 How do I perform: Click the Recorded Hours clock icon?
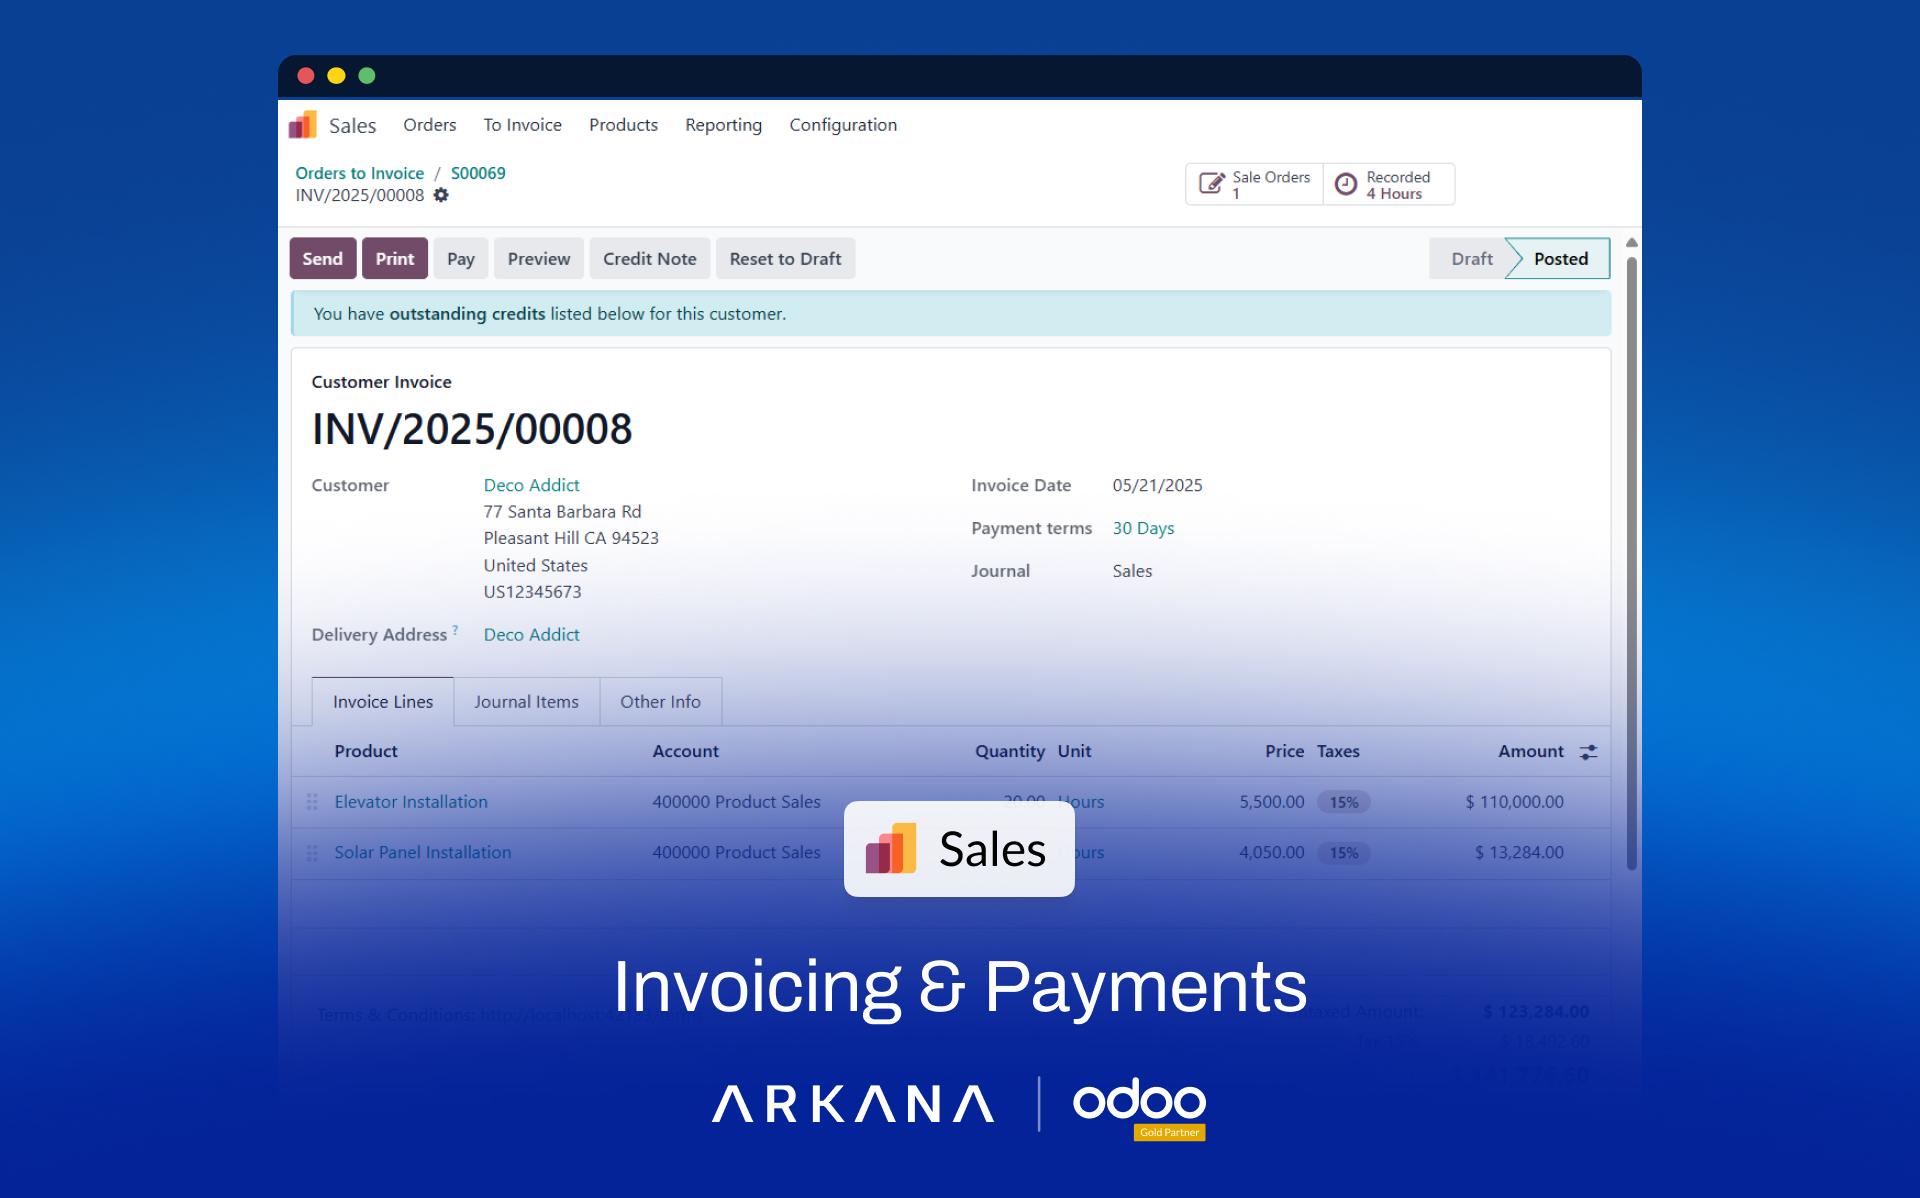(1346, 184)
